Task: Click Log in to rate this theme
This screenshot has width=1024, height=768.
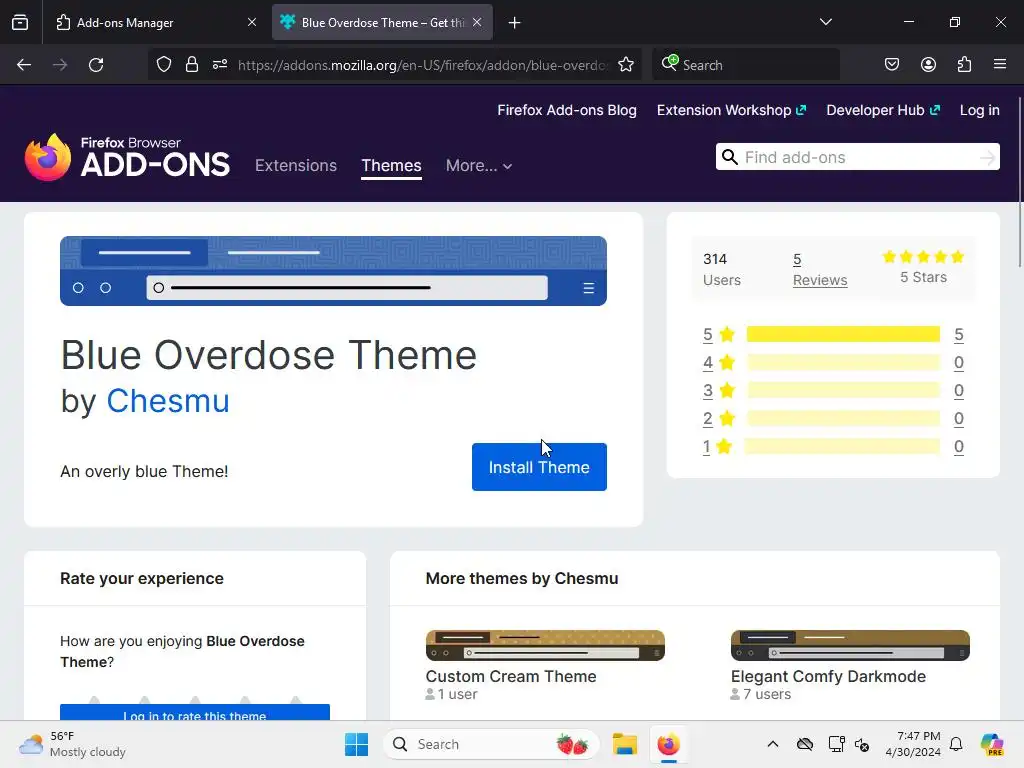Action: click(195, 712)
